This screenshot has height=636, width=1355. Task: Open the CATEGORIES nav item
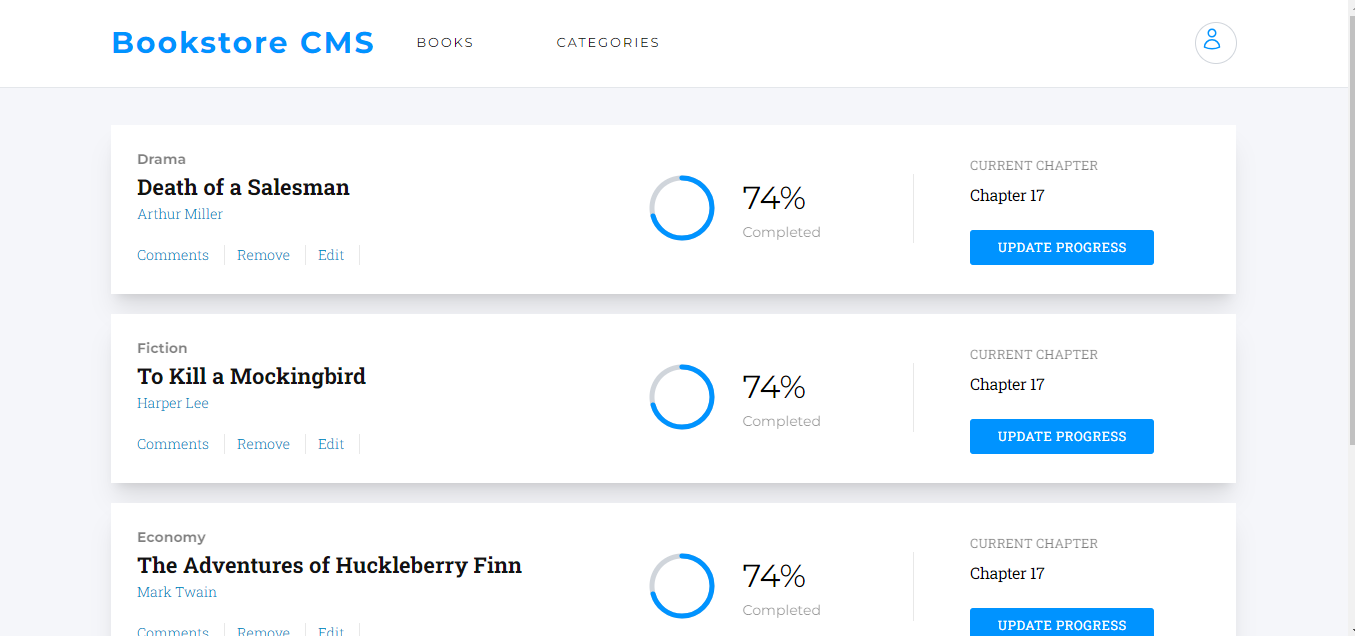click(x=608, y=43)
